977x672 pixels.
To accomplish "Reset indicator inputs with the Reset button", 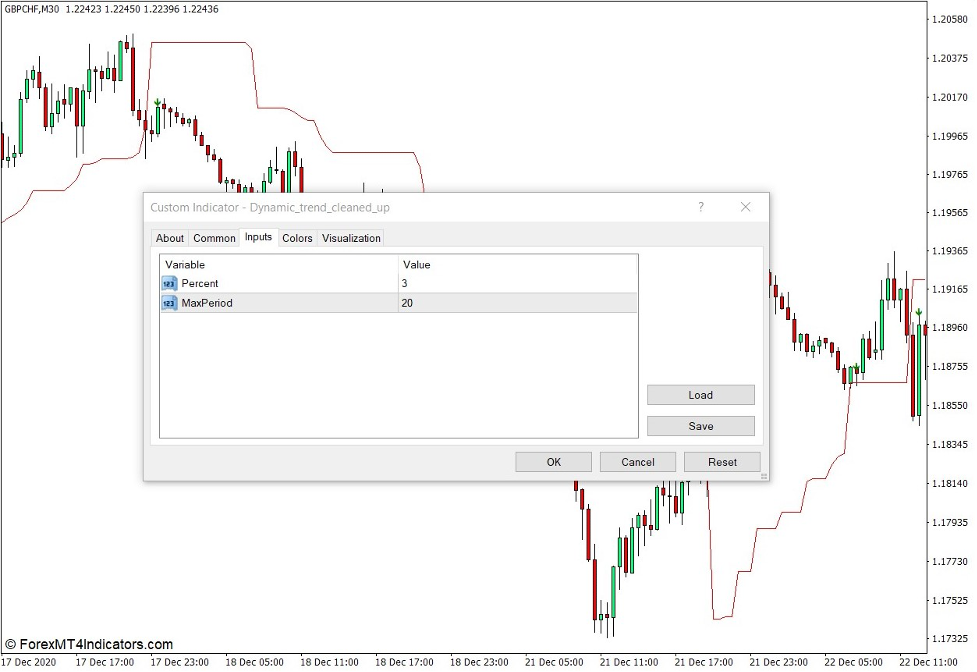I will tap(722, 462).
